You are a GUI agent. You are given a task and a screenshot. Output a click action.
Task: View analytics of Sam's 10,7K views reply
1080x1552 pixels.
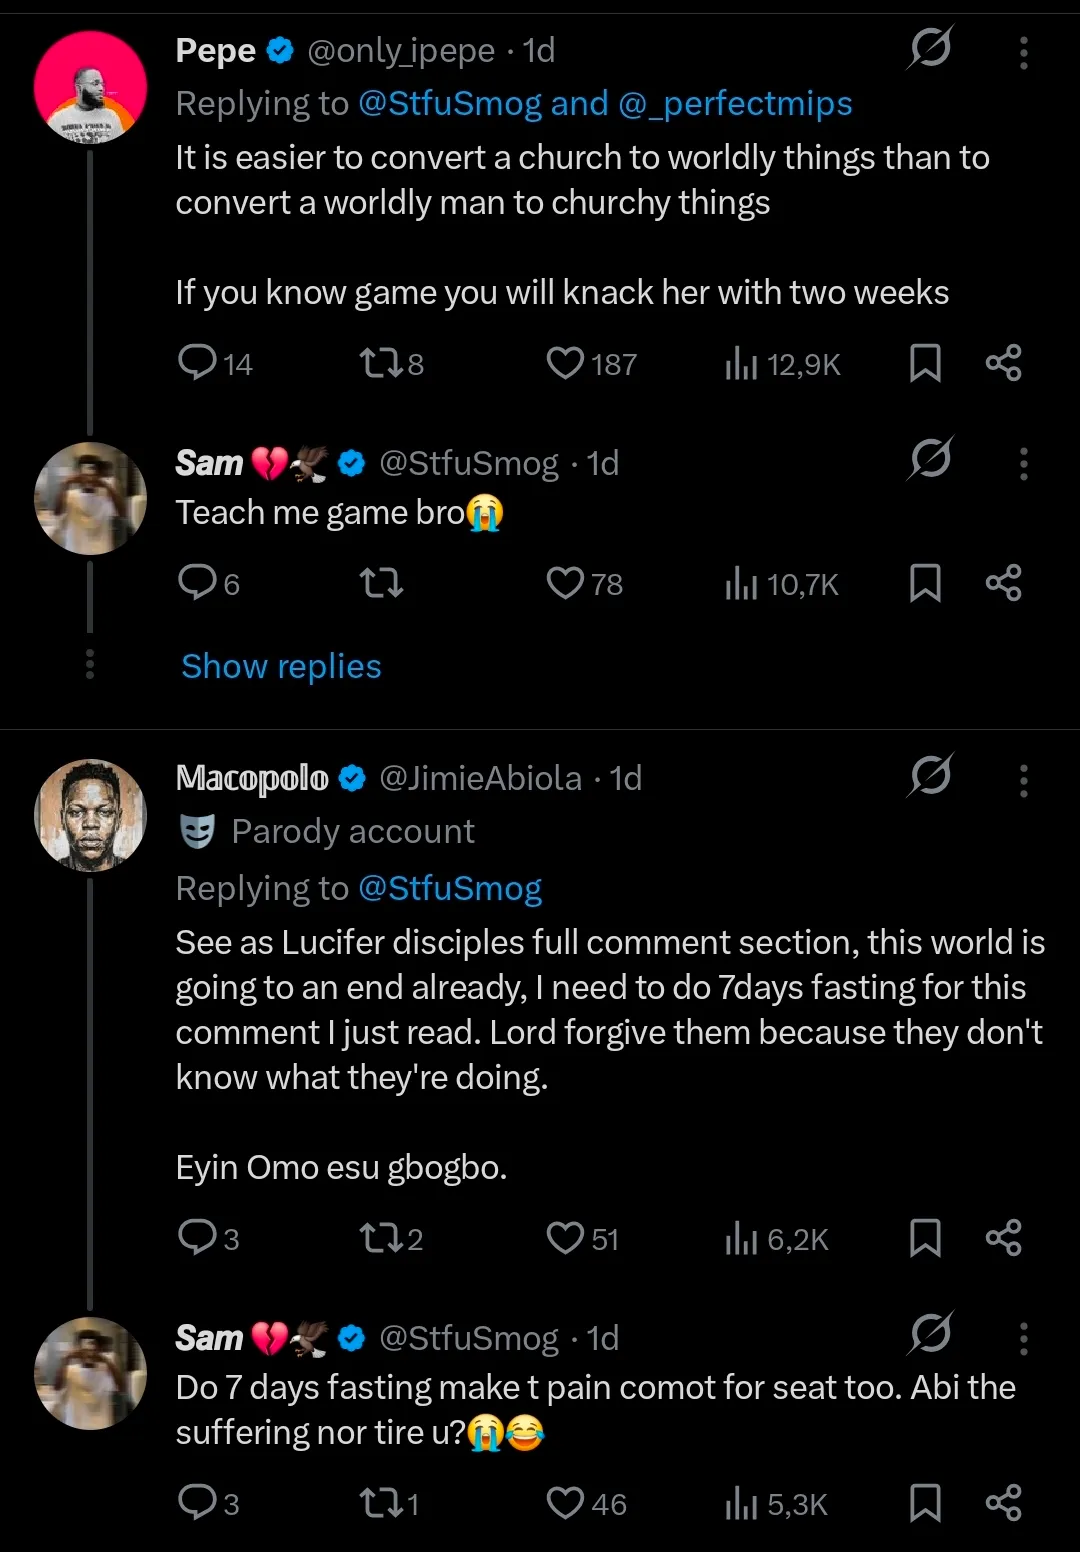click(x=742, y=583)
